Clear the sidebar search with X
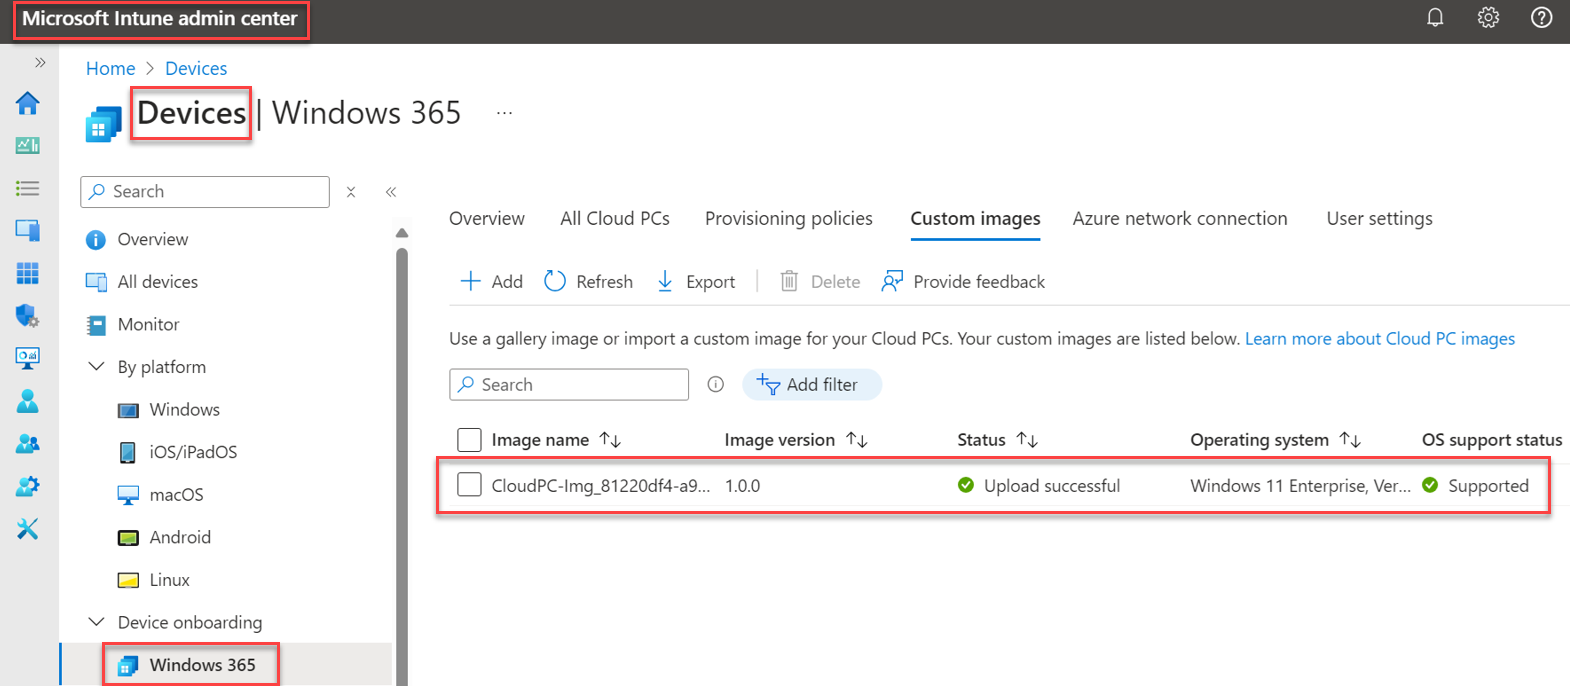This screenshot has width=1570, height=686. pos(351,192)
